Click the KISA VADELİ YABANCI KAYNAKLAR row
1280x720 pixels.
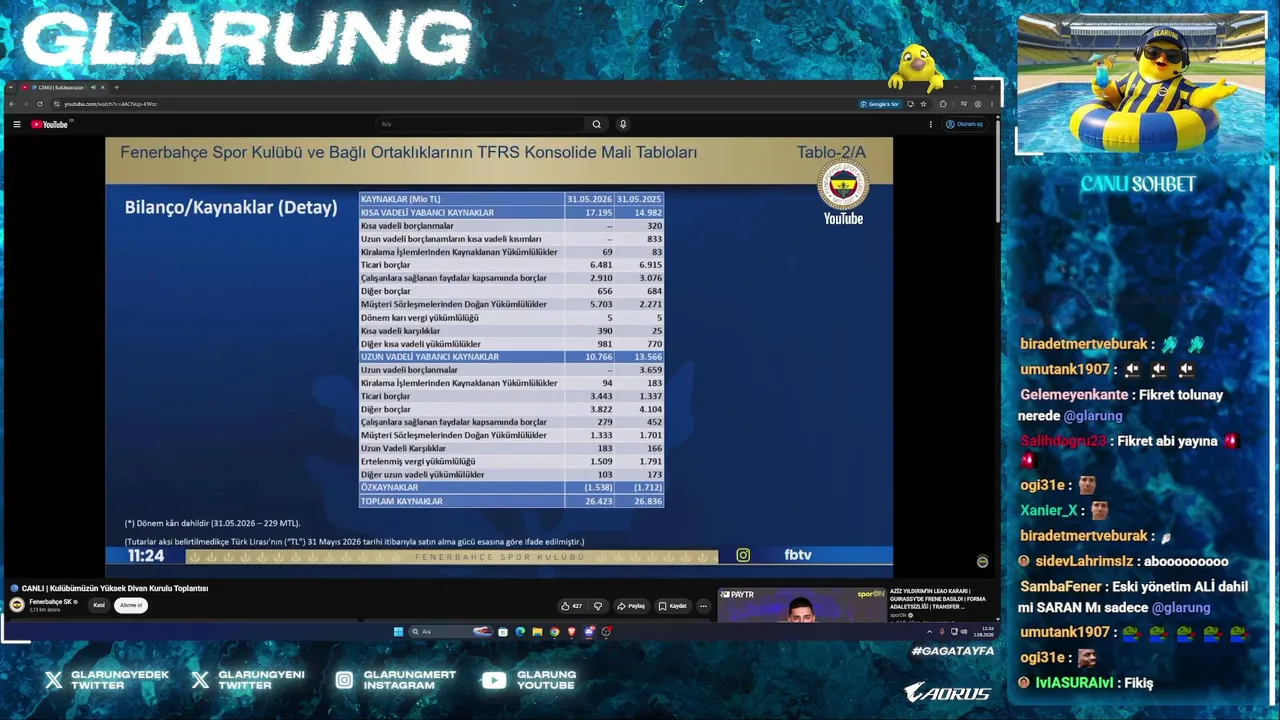[x=511, y=213]
